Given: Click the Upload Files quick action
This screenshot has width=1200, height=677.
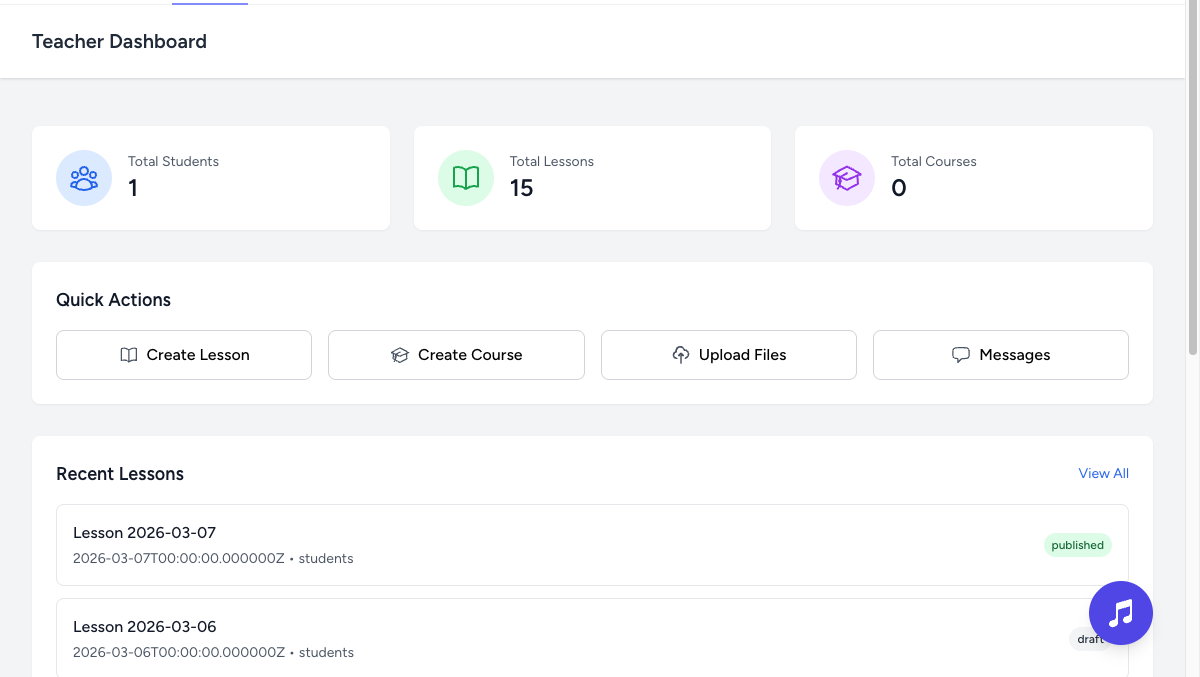Looking at the screenshot, I should pos(728,354).
